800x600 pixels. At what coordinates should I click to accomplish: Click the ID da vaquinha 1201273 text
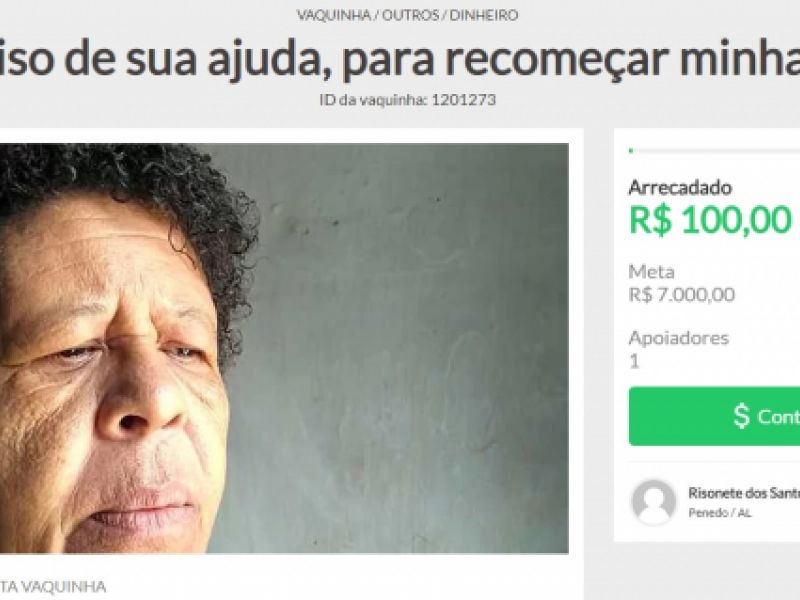point(407,99)
